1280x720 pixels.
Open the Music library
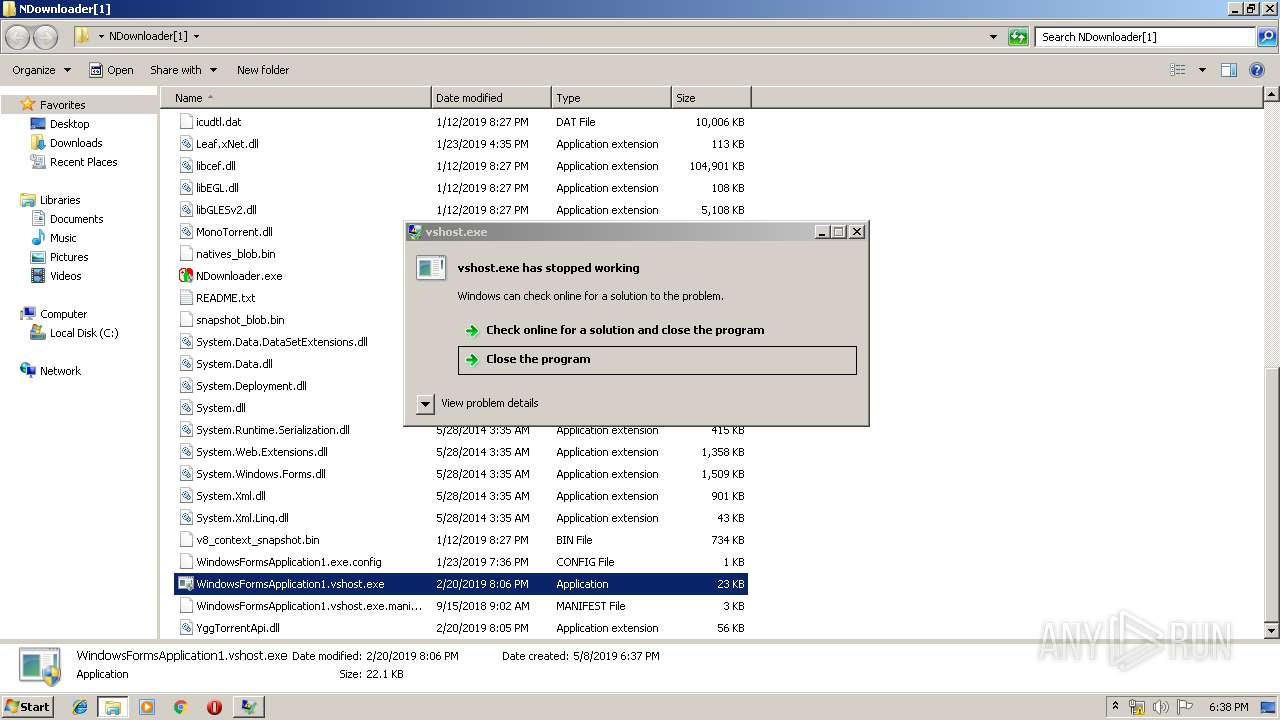click(63, 238)
